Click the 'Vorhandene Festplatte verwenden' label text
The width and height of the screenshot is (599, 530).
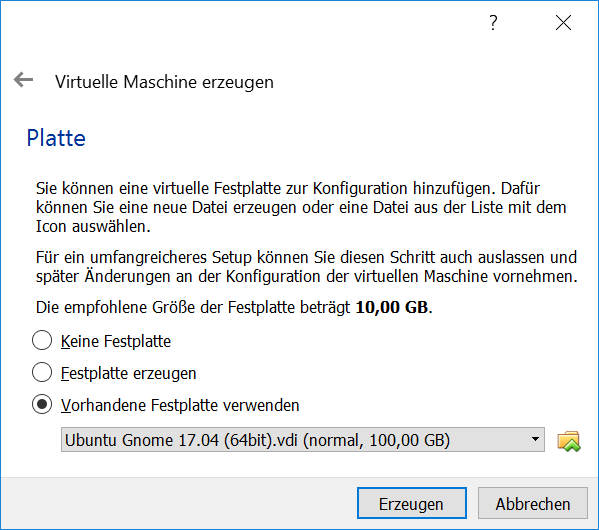click(180, 405)
